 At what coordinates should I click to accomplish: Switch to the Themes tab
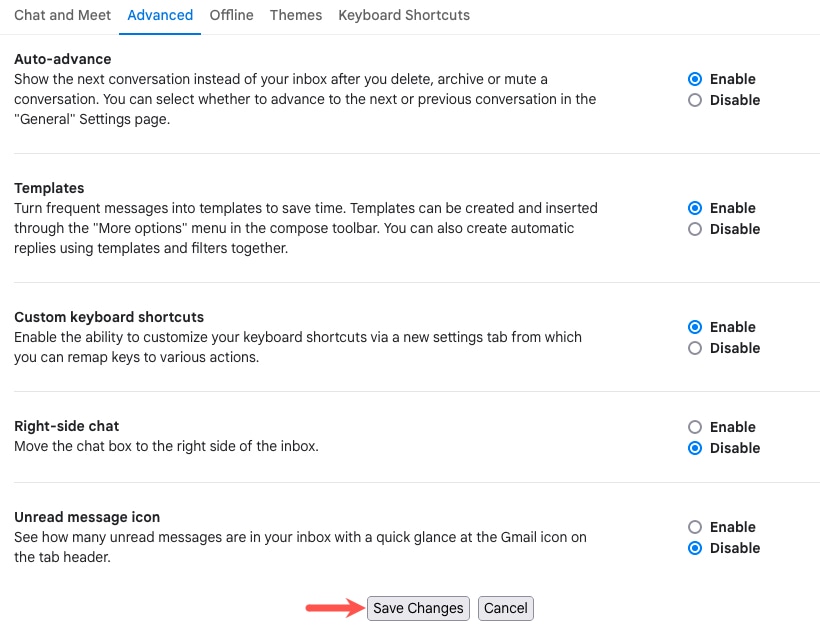pos(295,15)
